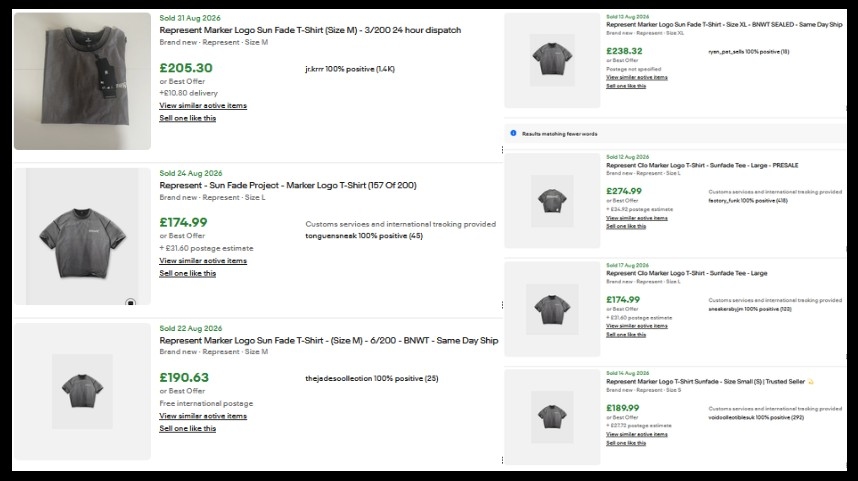Open the three-dot menu after the £205.30 listing
The width and height of the screenshot is (858, 481).
coord(502,149)
